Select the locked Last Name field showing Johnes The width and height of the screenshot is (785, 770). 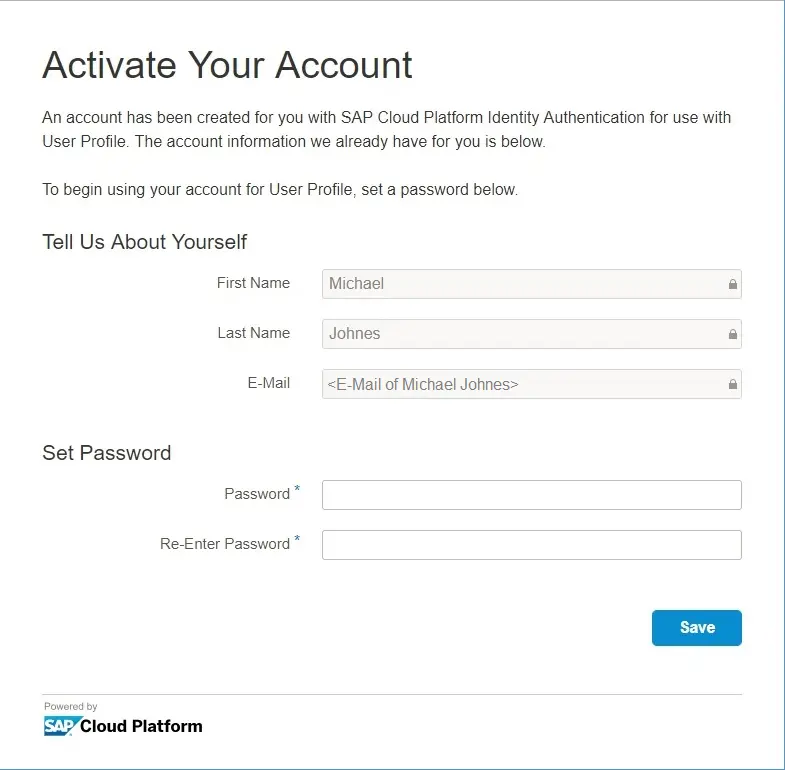pos(532,334)
